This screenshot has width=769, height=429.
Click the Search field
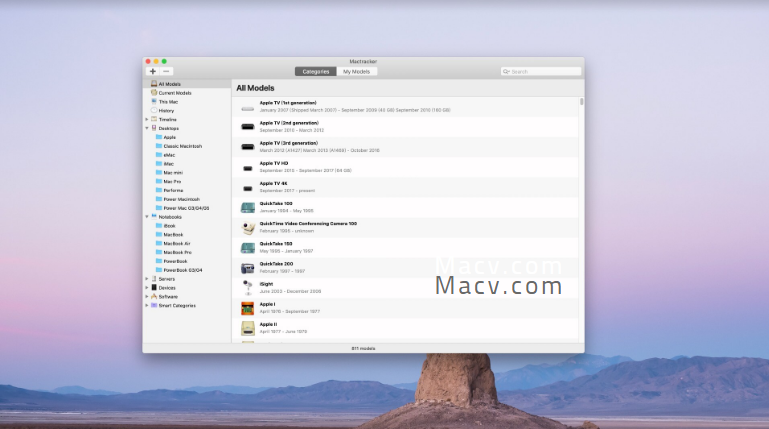[541, 72]
